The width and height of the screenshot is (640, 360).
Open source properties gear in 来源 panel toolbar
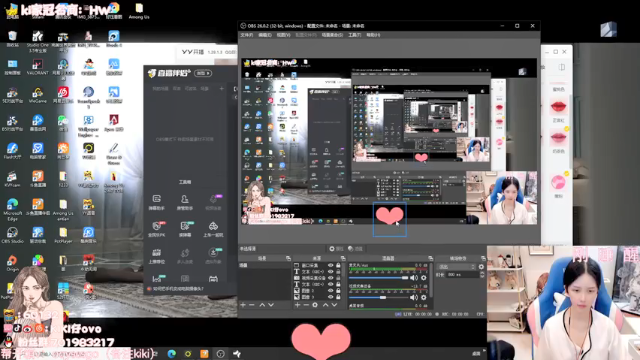[x=315, y=305]
